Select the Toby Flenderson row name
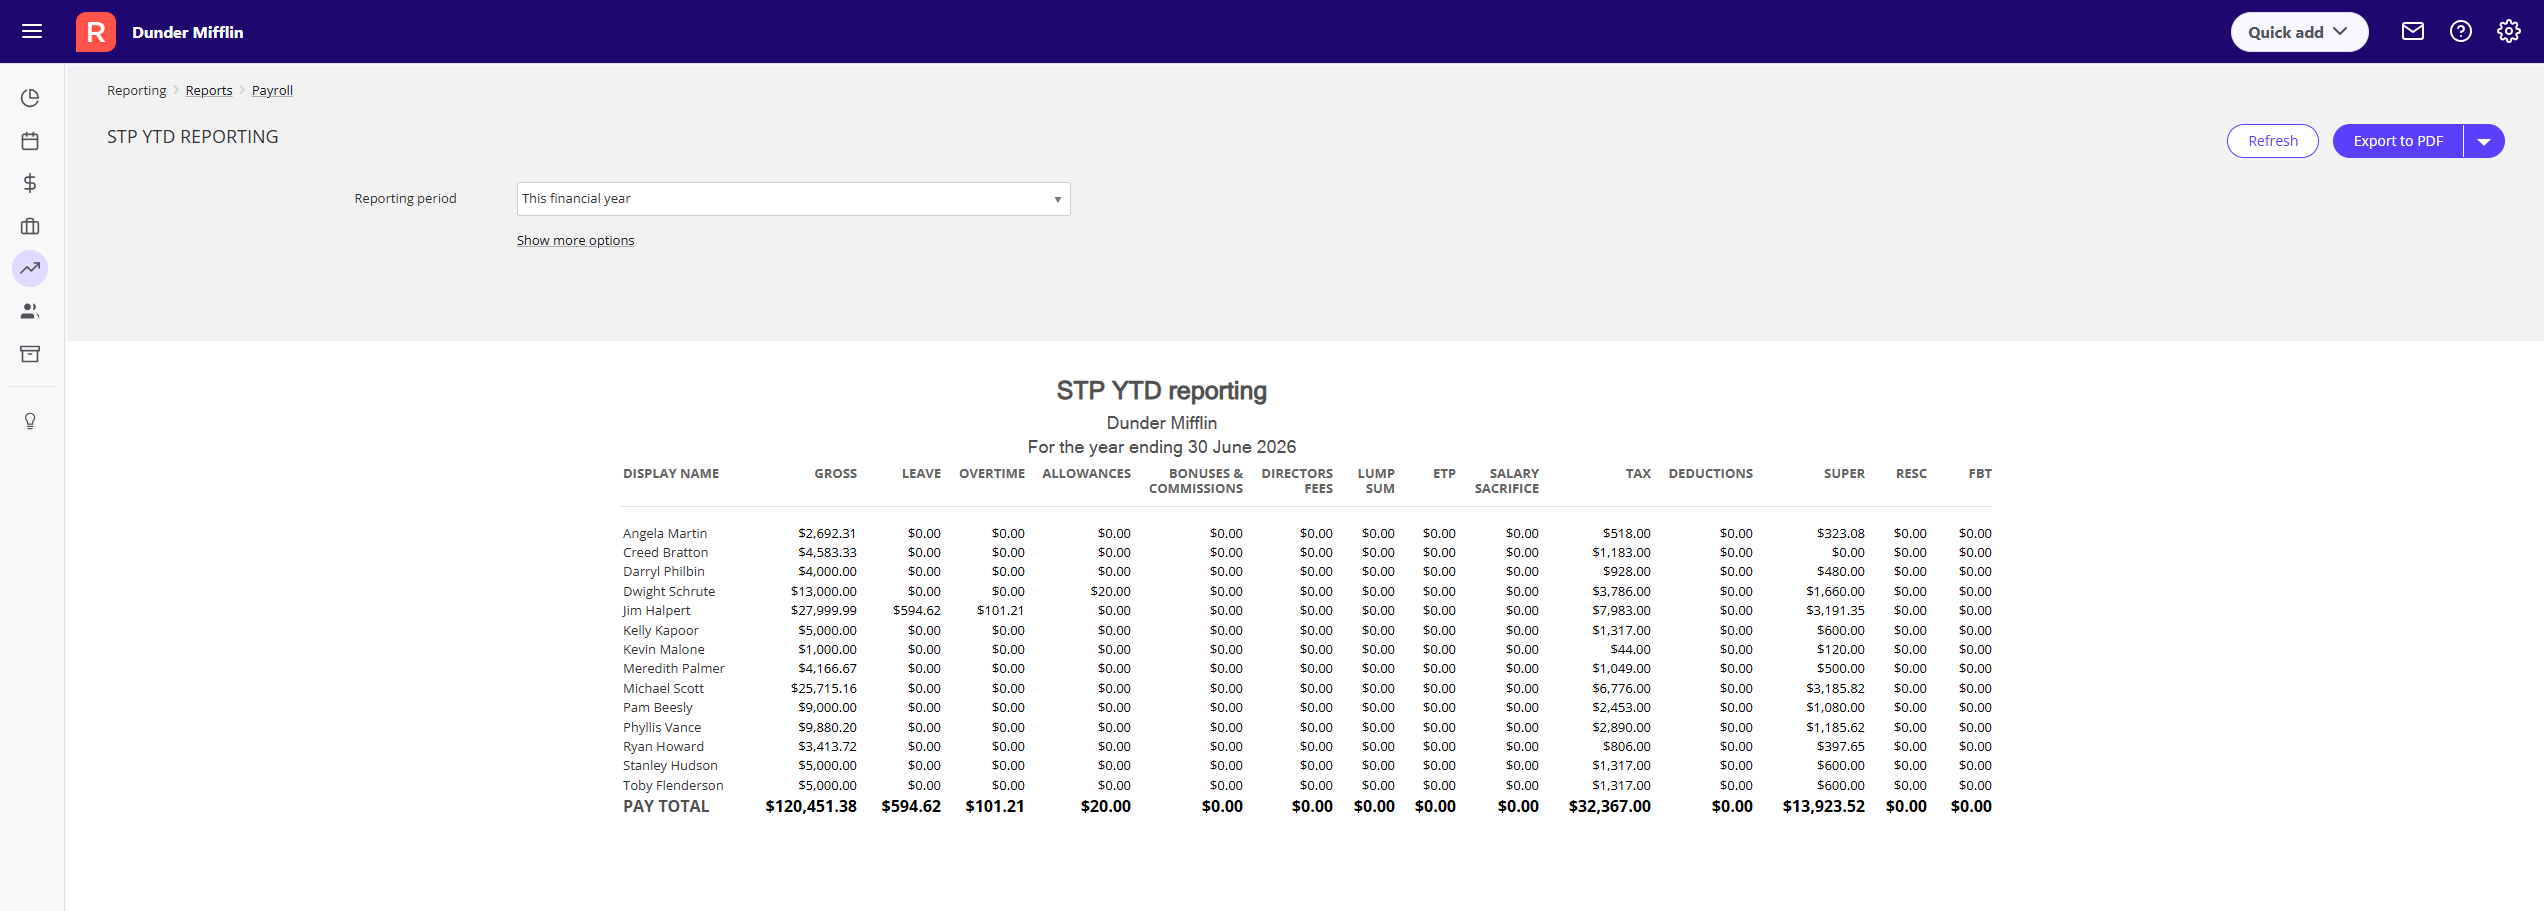Viewport: 2544px width, 911px height. [673, 786]
